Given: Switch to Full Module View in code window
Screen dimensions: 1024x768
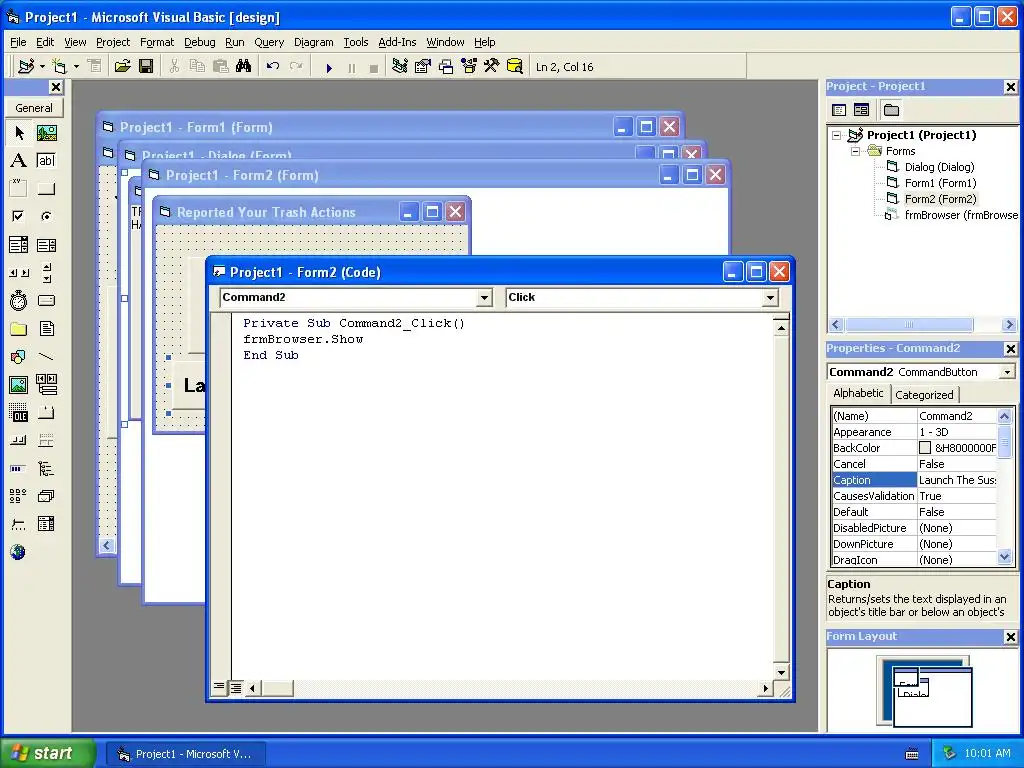Looking at the screenshot, I should pyautogui.click(x=236, y=687).
